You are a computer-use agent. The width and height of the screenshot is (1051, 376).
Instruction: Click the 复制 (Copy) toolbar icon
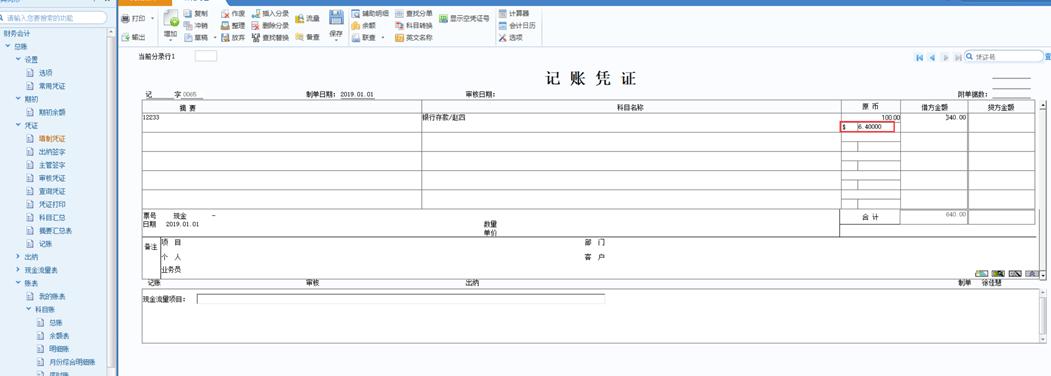188,13
